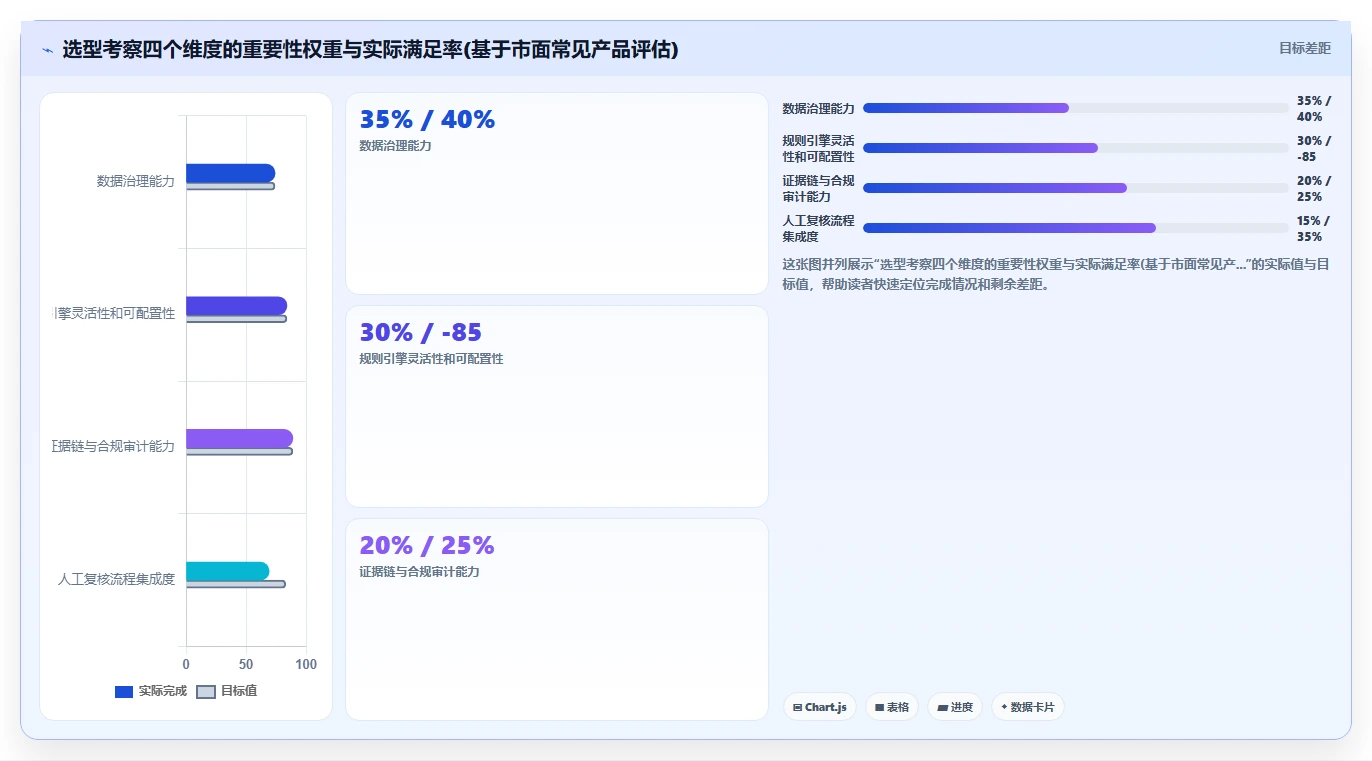The height and width of the screenshot is (761, 1372).
Task: Open the 20% / 25% data card
Action: (x=557, y=619)
